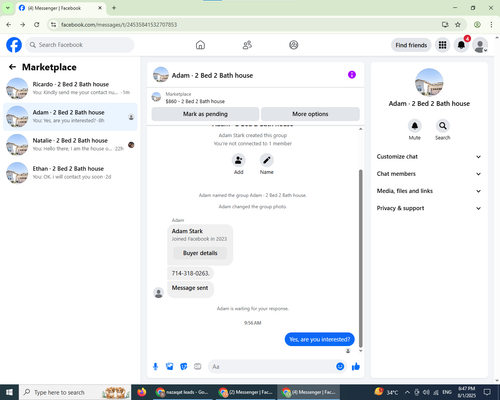Image resolution: width=500 pixels, height=400 pixels.
Task: Attach a file using the photo icon
Action: pyautogui.click(x=170, y=367)
